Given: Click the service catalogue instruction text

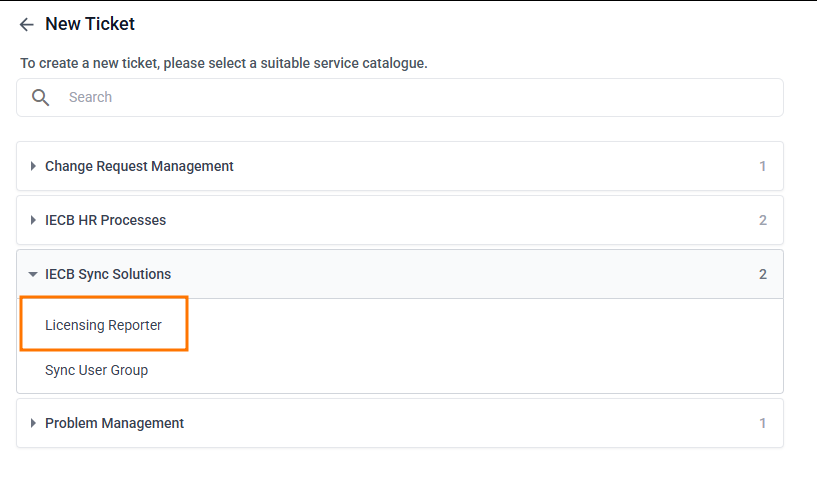Looking at the screenshot, I should click(224, 63).
